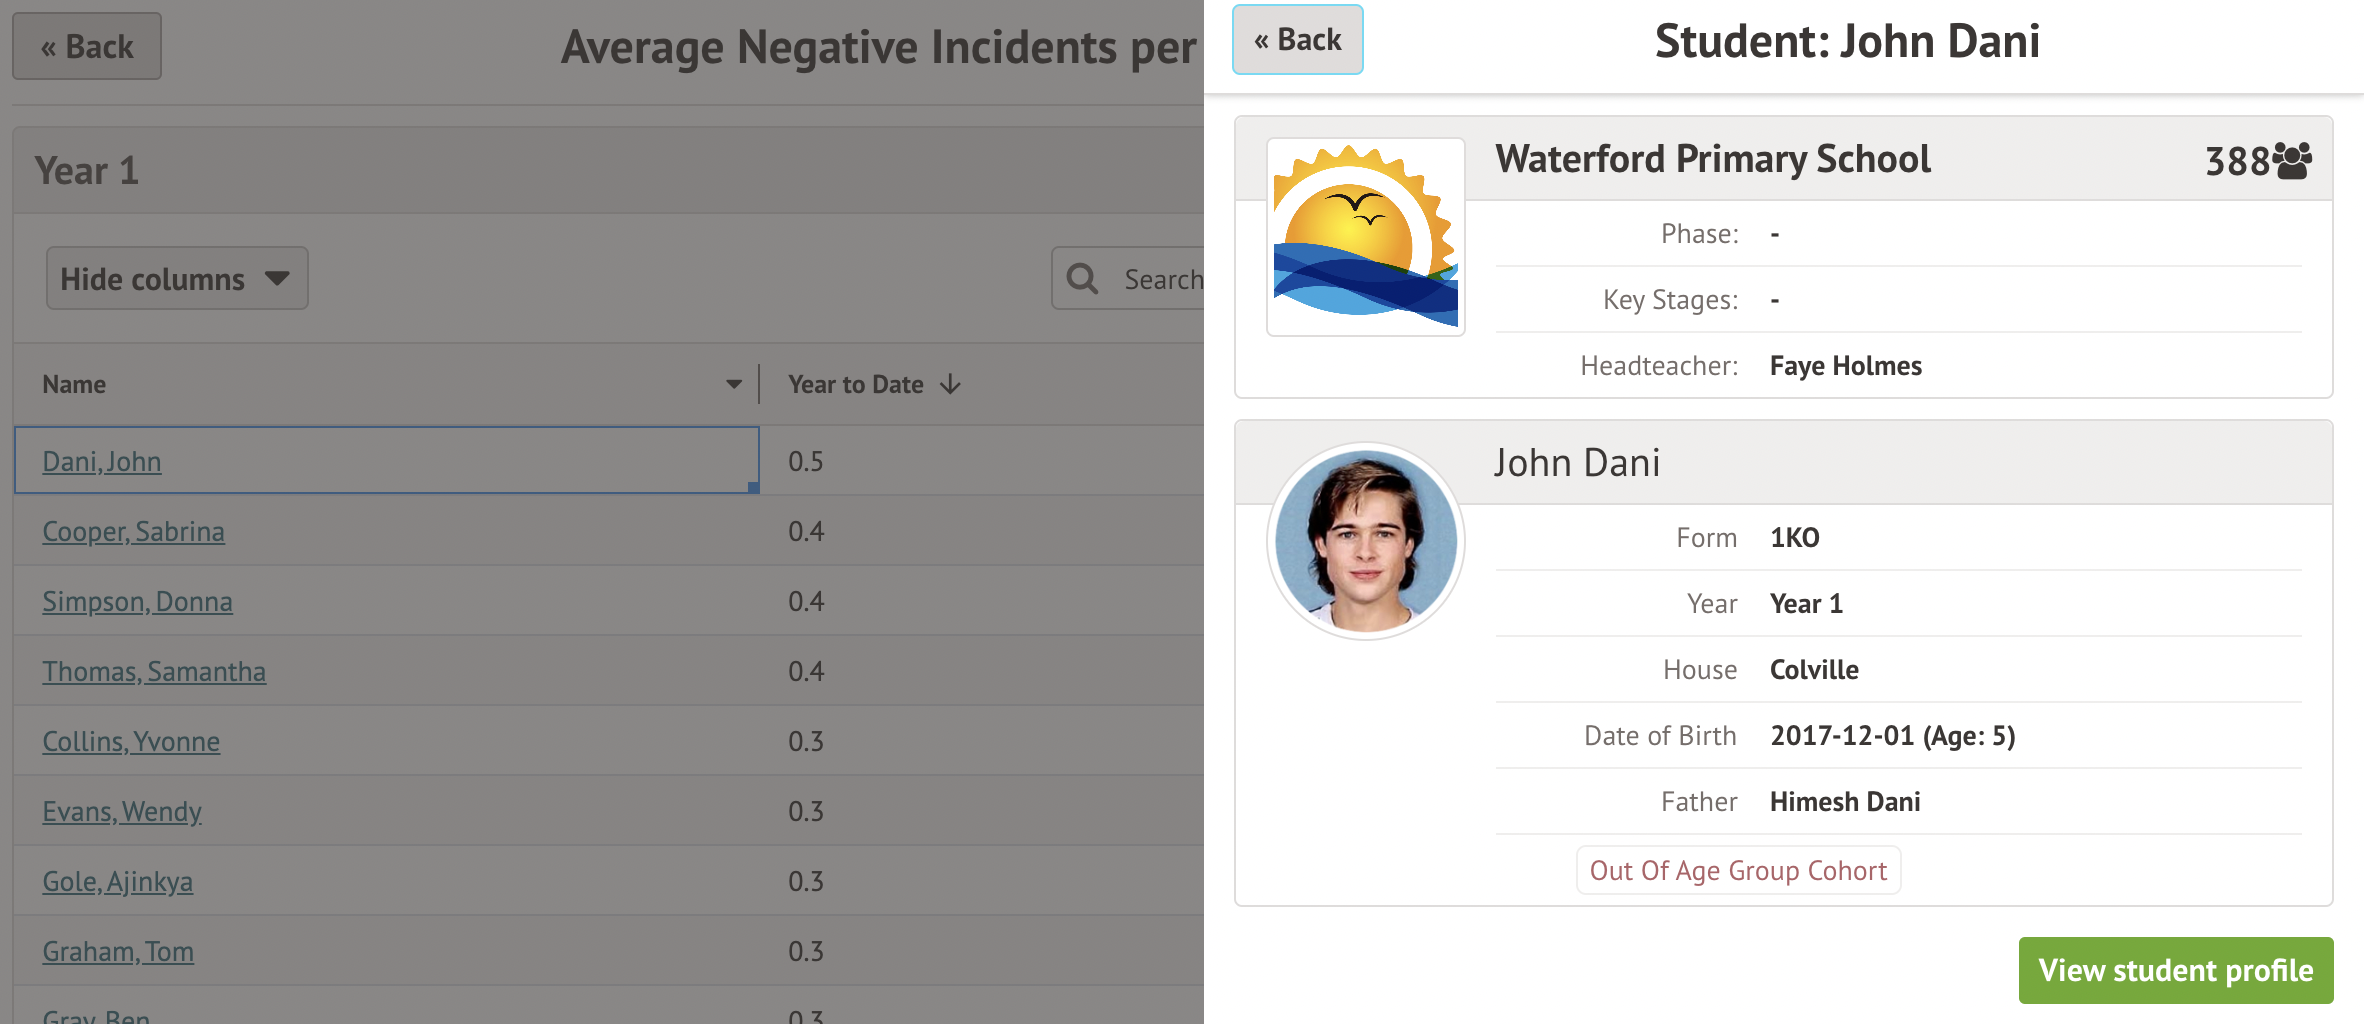This screenshot has height=1024, width=2364.
Task: Open the Name column dropdown arrow
Action: click(734, 385)
